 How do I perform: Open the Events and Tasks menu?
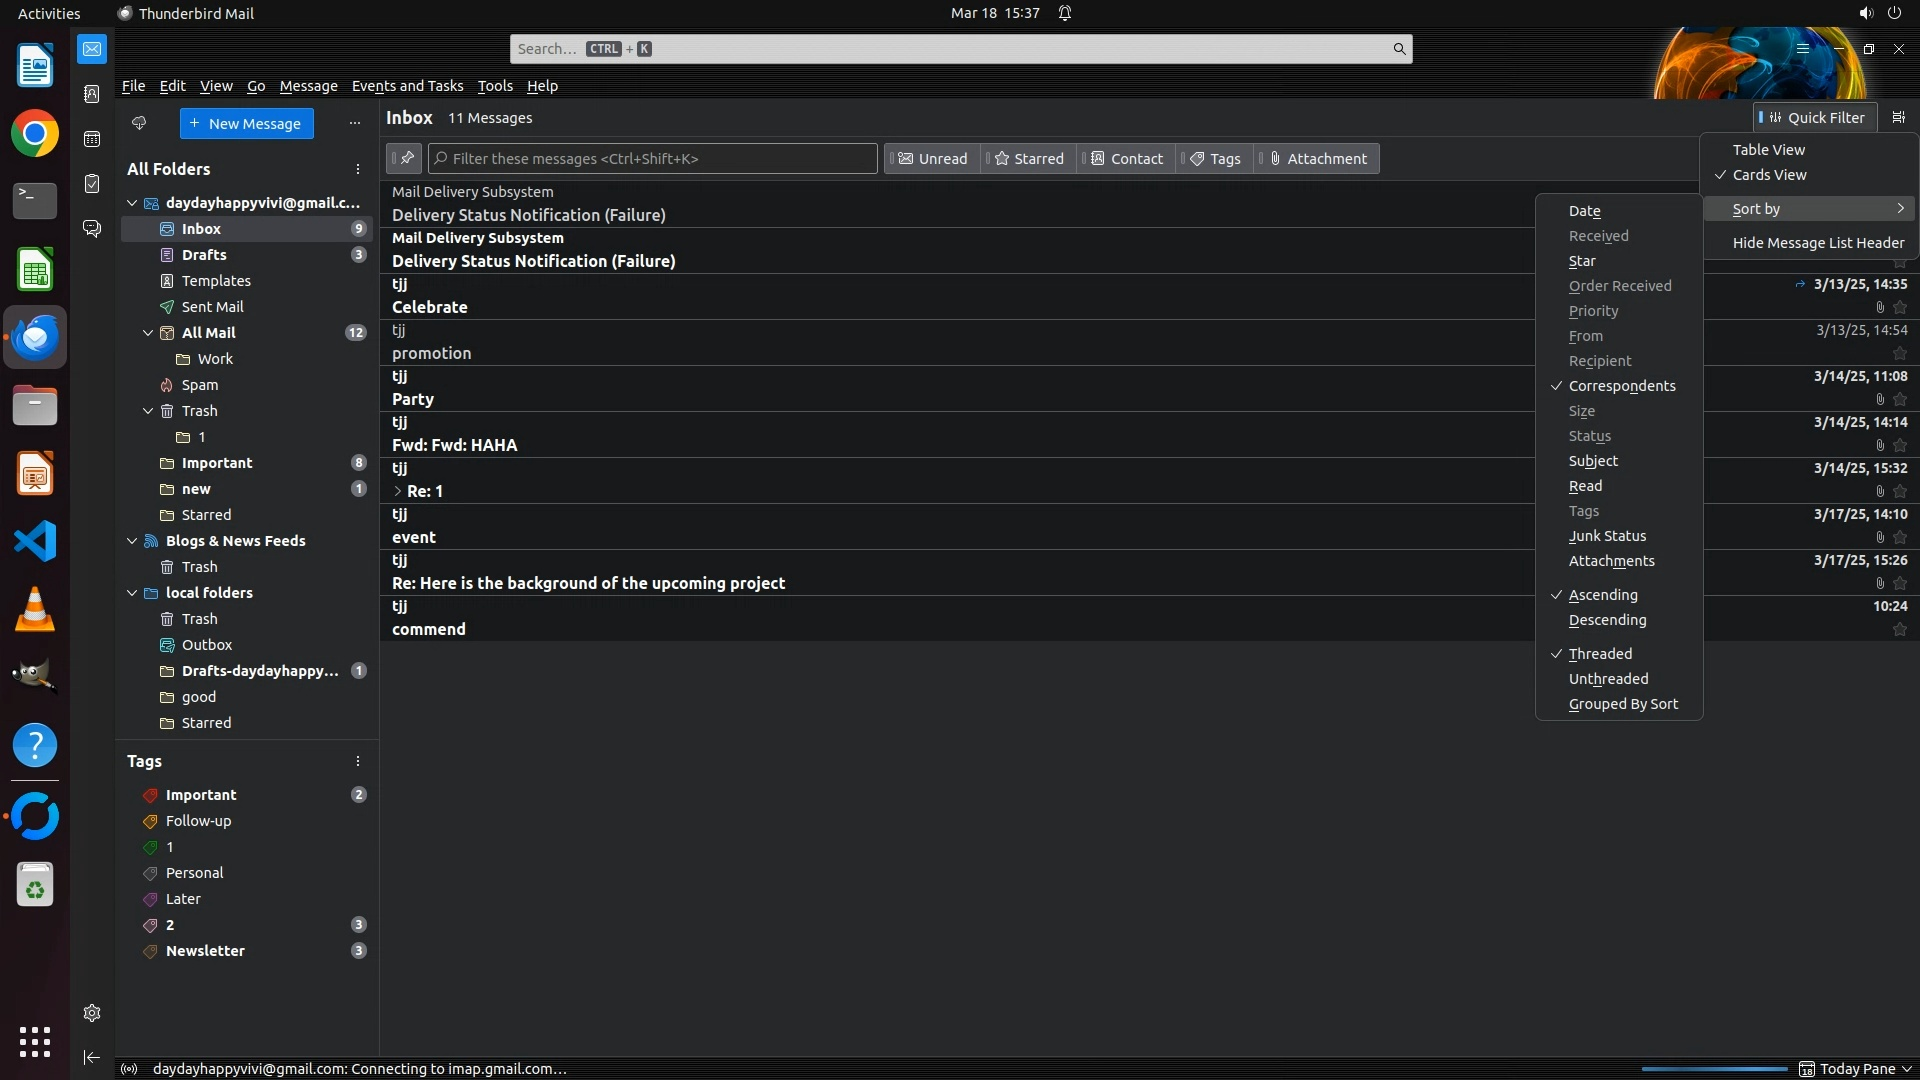point(407,86)
